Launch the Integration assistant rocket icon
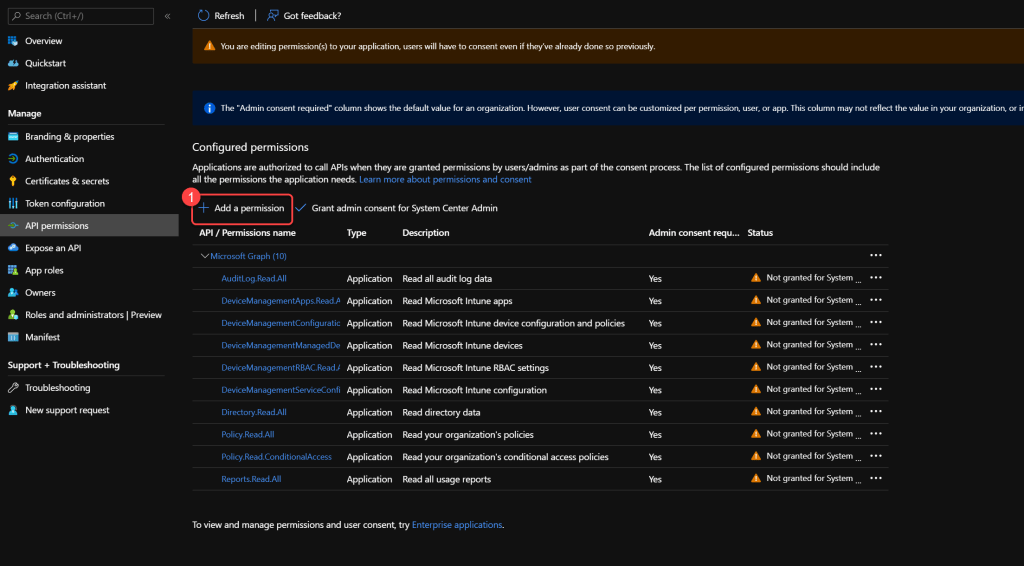The height and width of the screenshot is (566, 1024). coord(14,86)
